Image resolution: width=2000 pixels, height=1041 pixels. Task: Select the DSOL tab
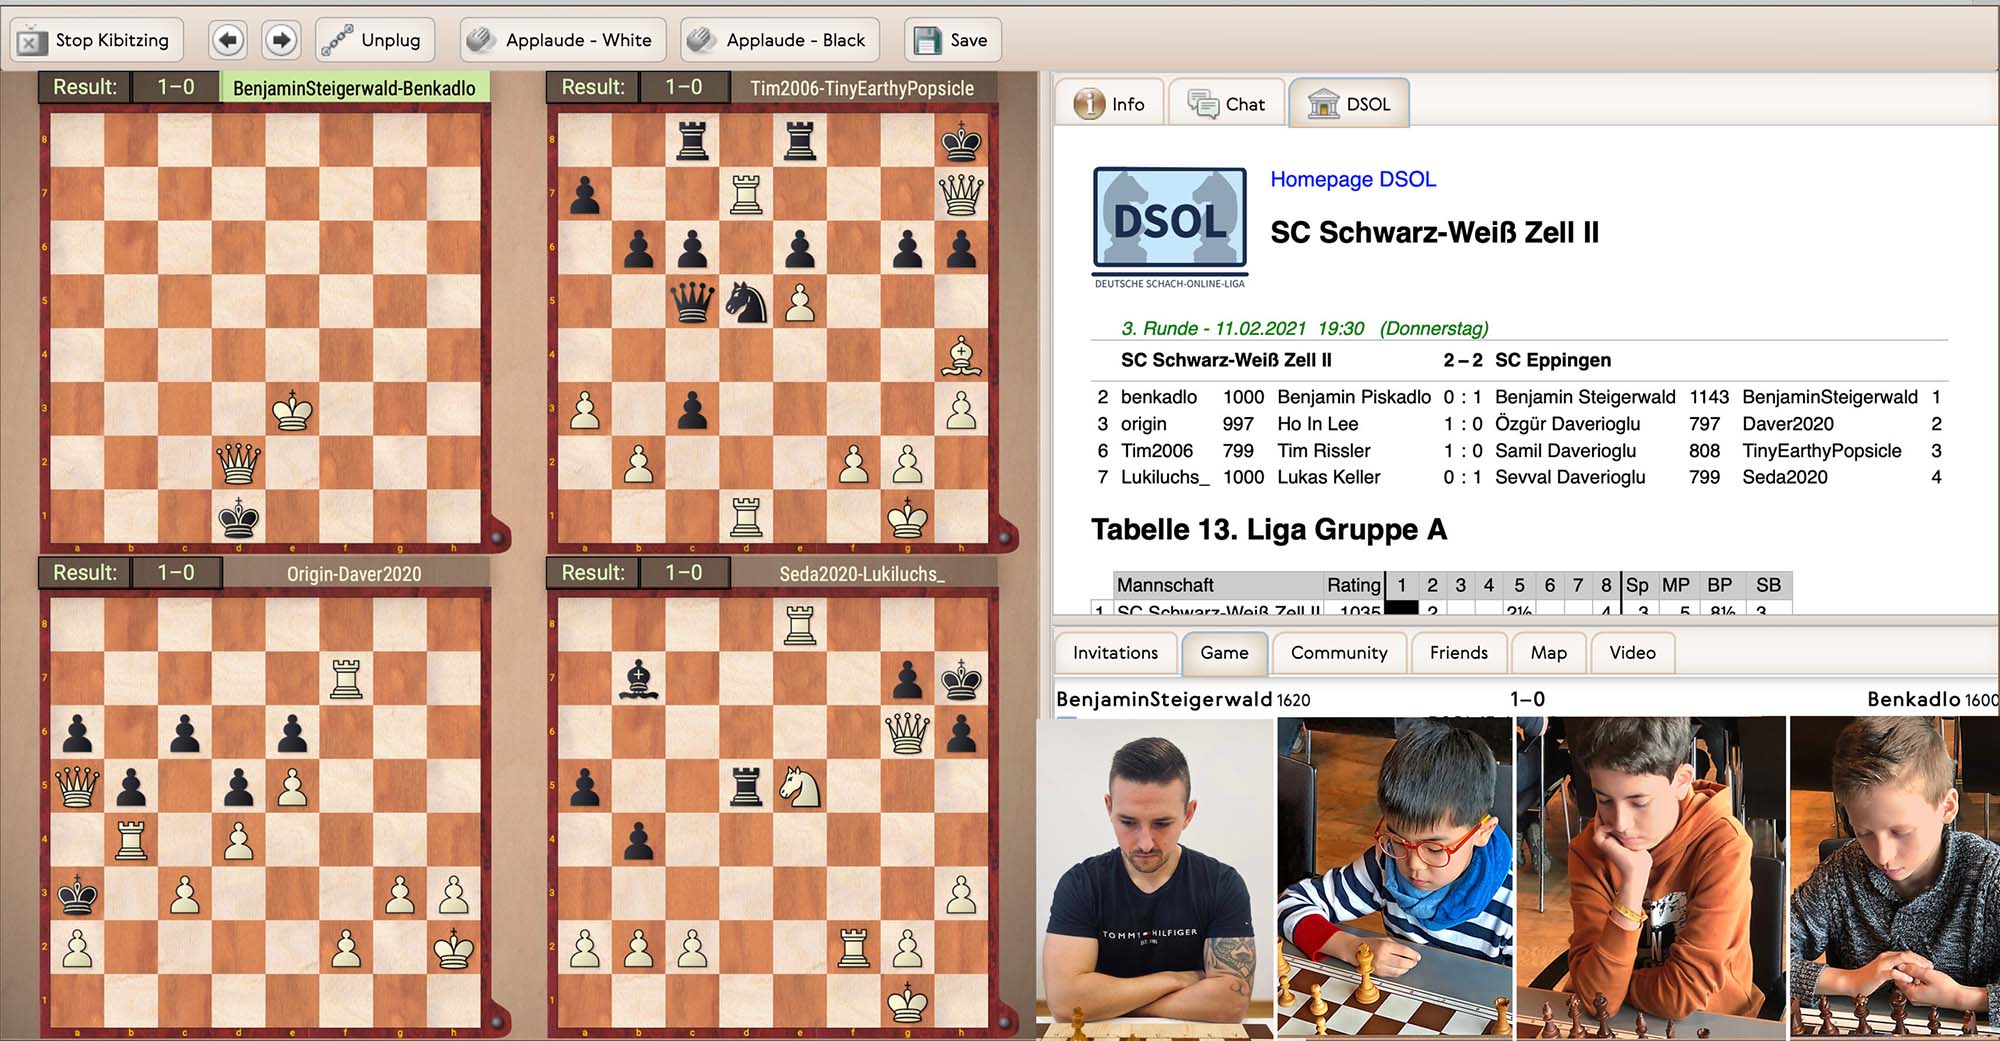pyautogui.click(x=1349, y=104)
